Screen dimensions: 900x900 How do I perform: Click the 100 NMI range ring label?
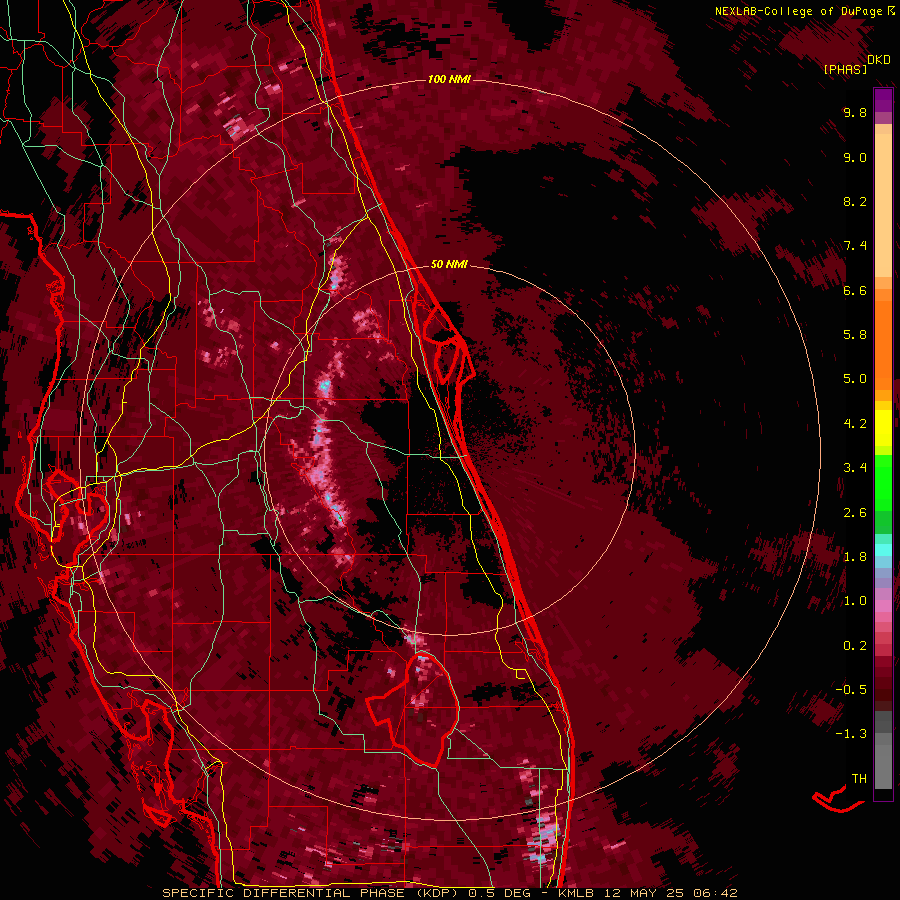(x=449, y=79)
